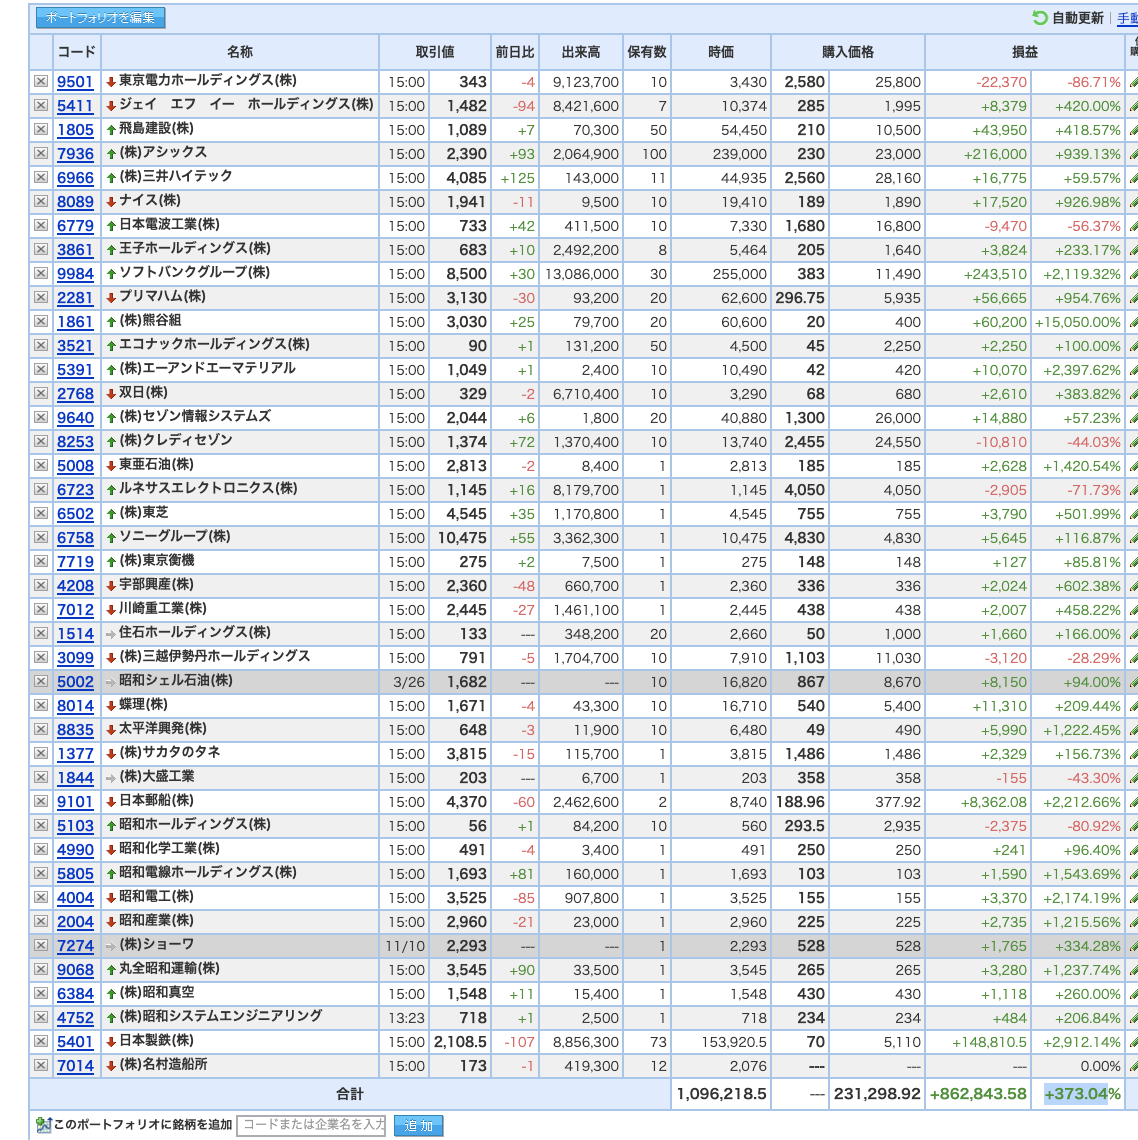Click the 自動更新 refresh icon
This screenshot has height=1140, width=1138.
point(1040,17)
